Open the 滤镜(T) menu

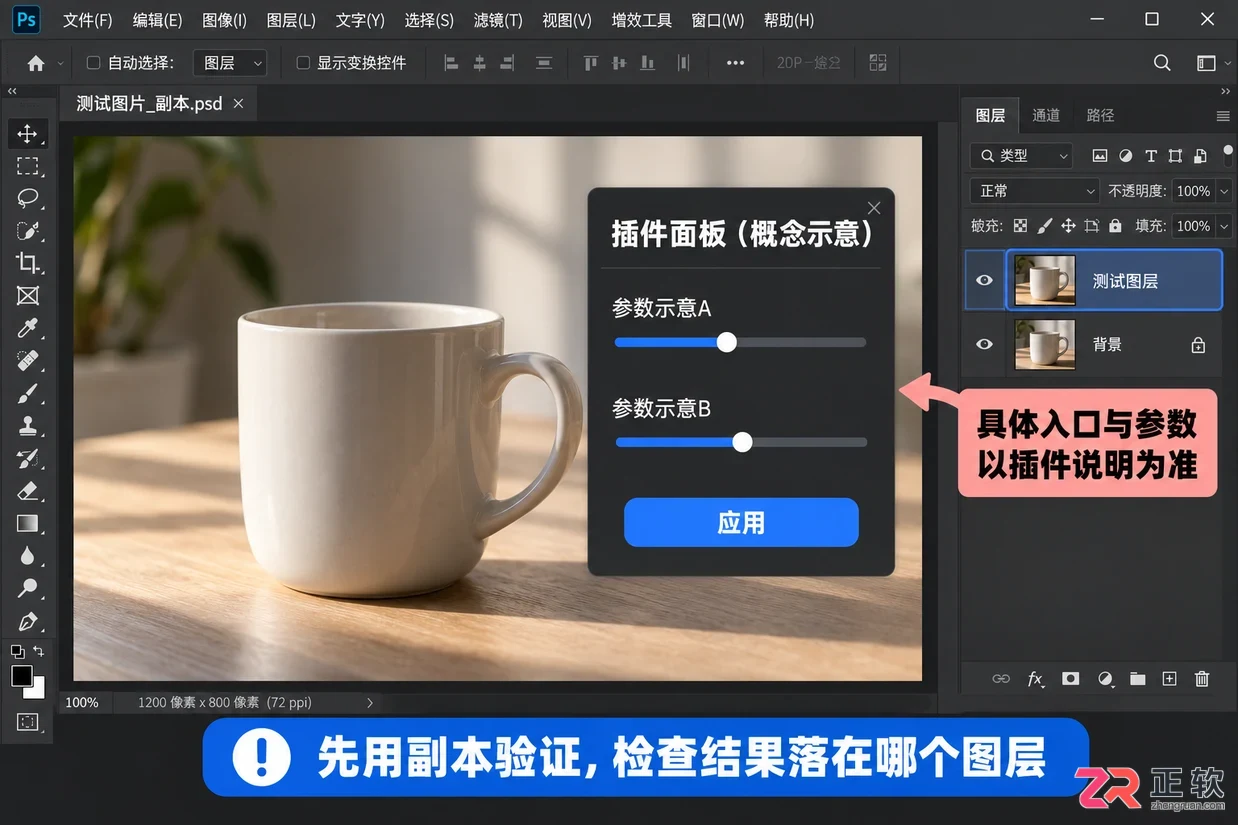pyautogui.click(x=498, y=20)
